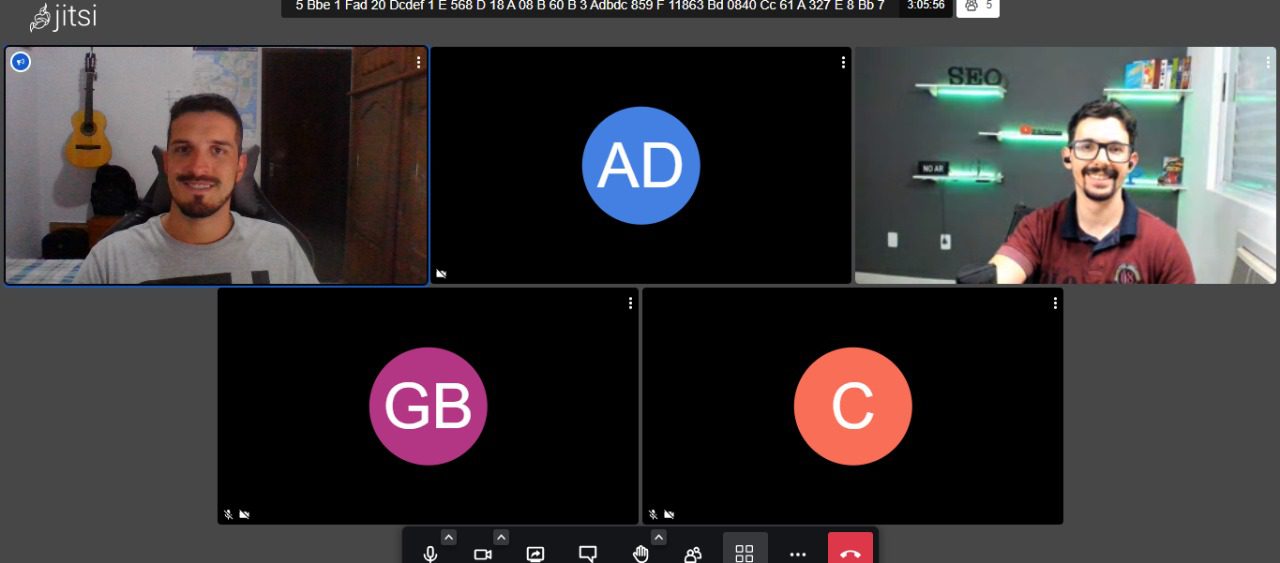Screen dimensions: 1280x563
Task: Click camera-off indicator on C tile
Action: (669, 514)
